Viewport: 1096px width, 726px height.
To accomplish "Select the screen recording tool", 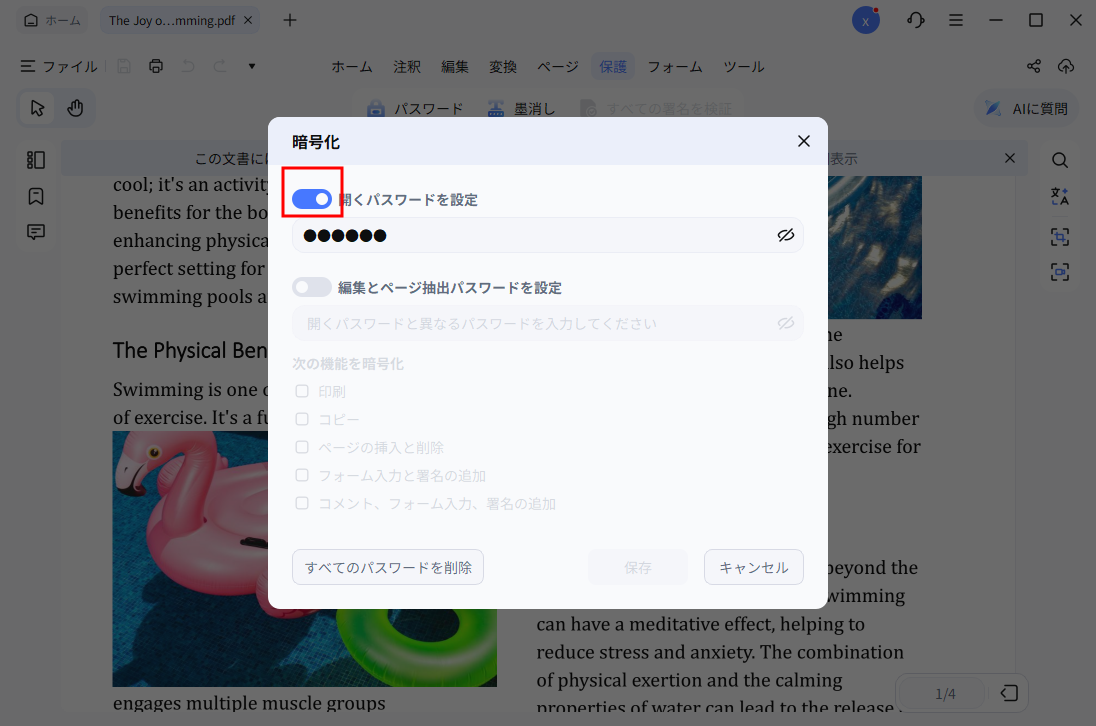I will 1060,271.
